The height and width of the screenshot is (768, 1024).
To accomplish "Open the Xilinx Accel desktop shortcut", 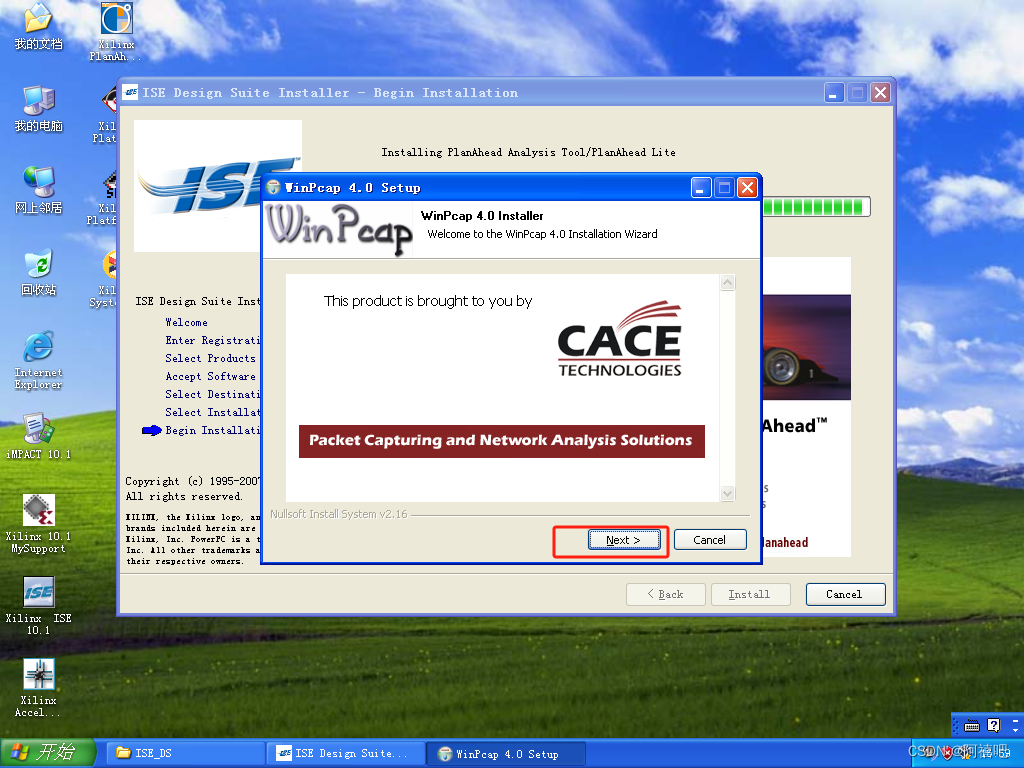I will click(39, 688).
